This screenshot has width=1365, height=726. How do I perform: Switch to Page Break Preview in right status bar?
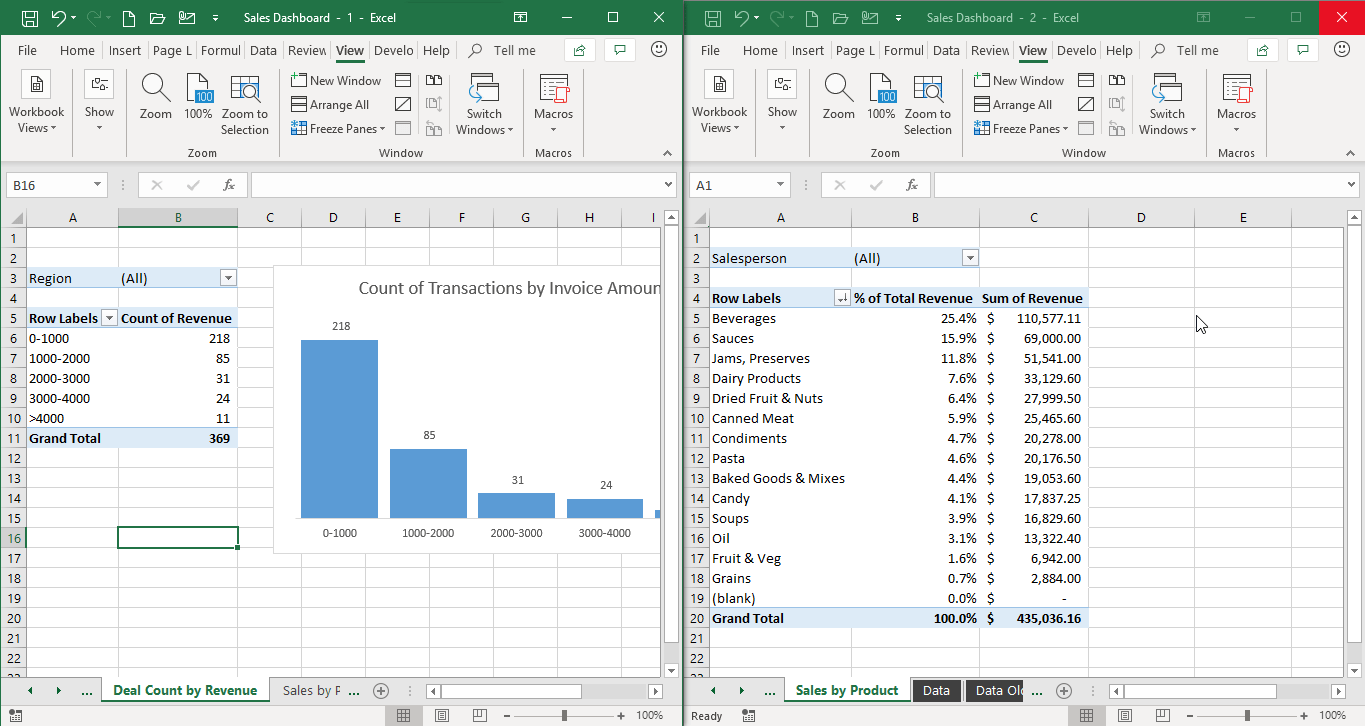(x=1163, y=715)
